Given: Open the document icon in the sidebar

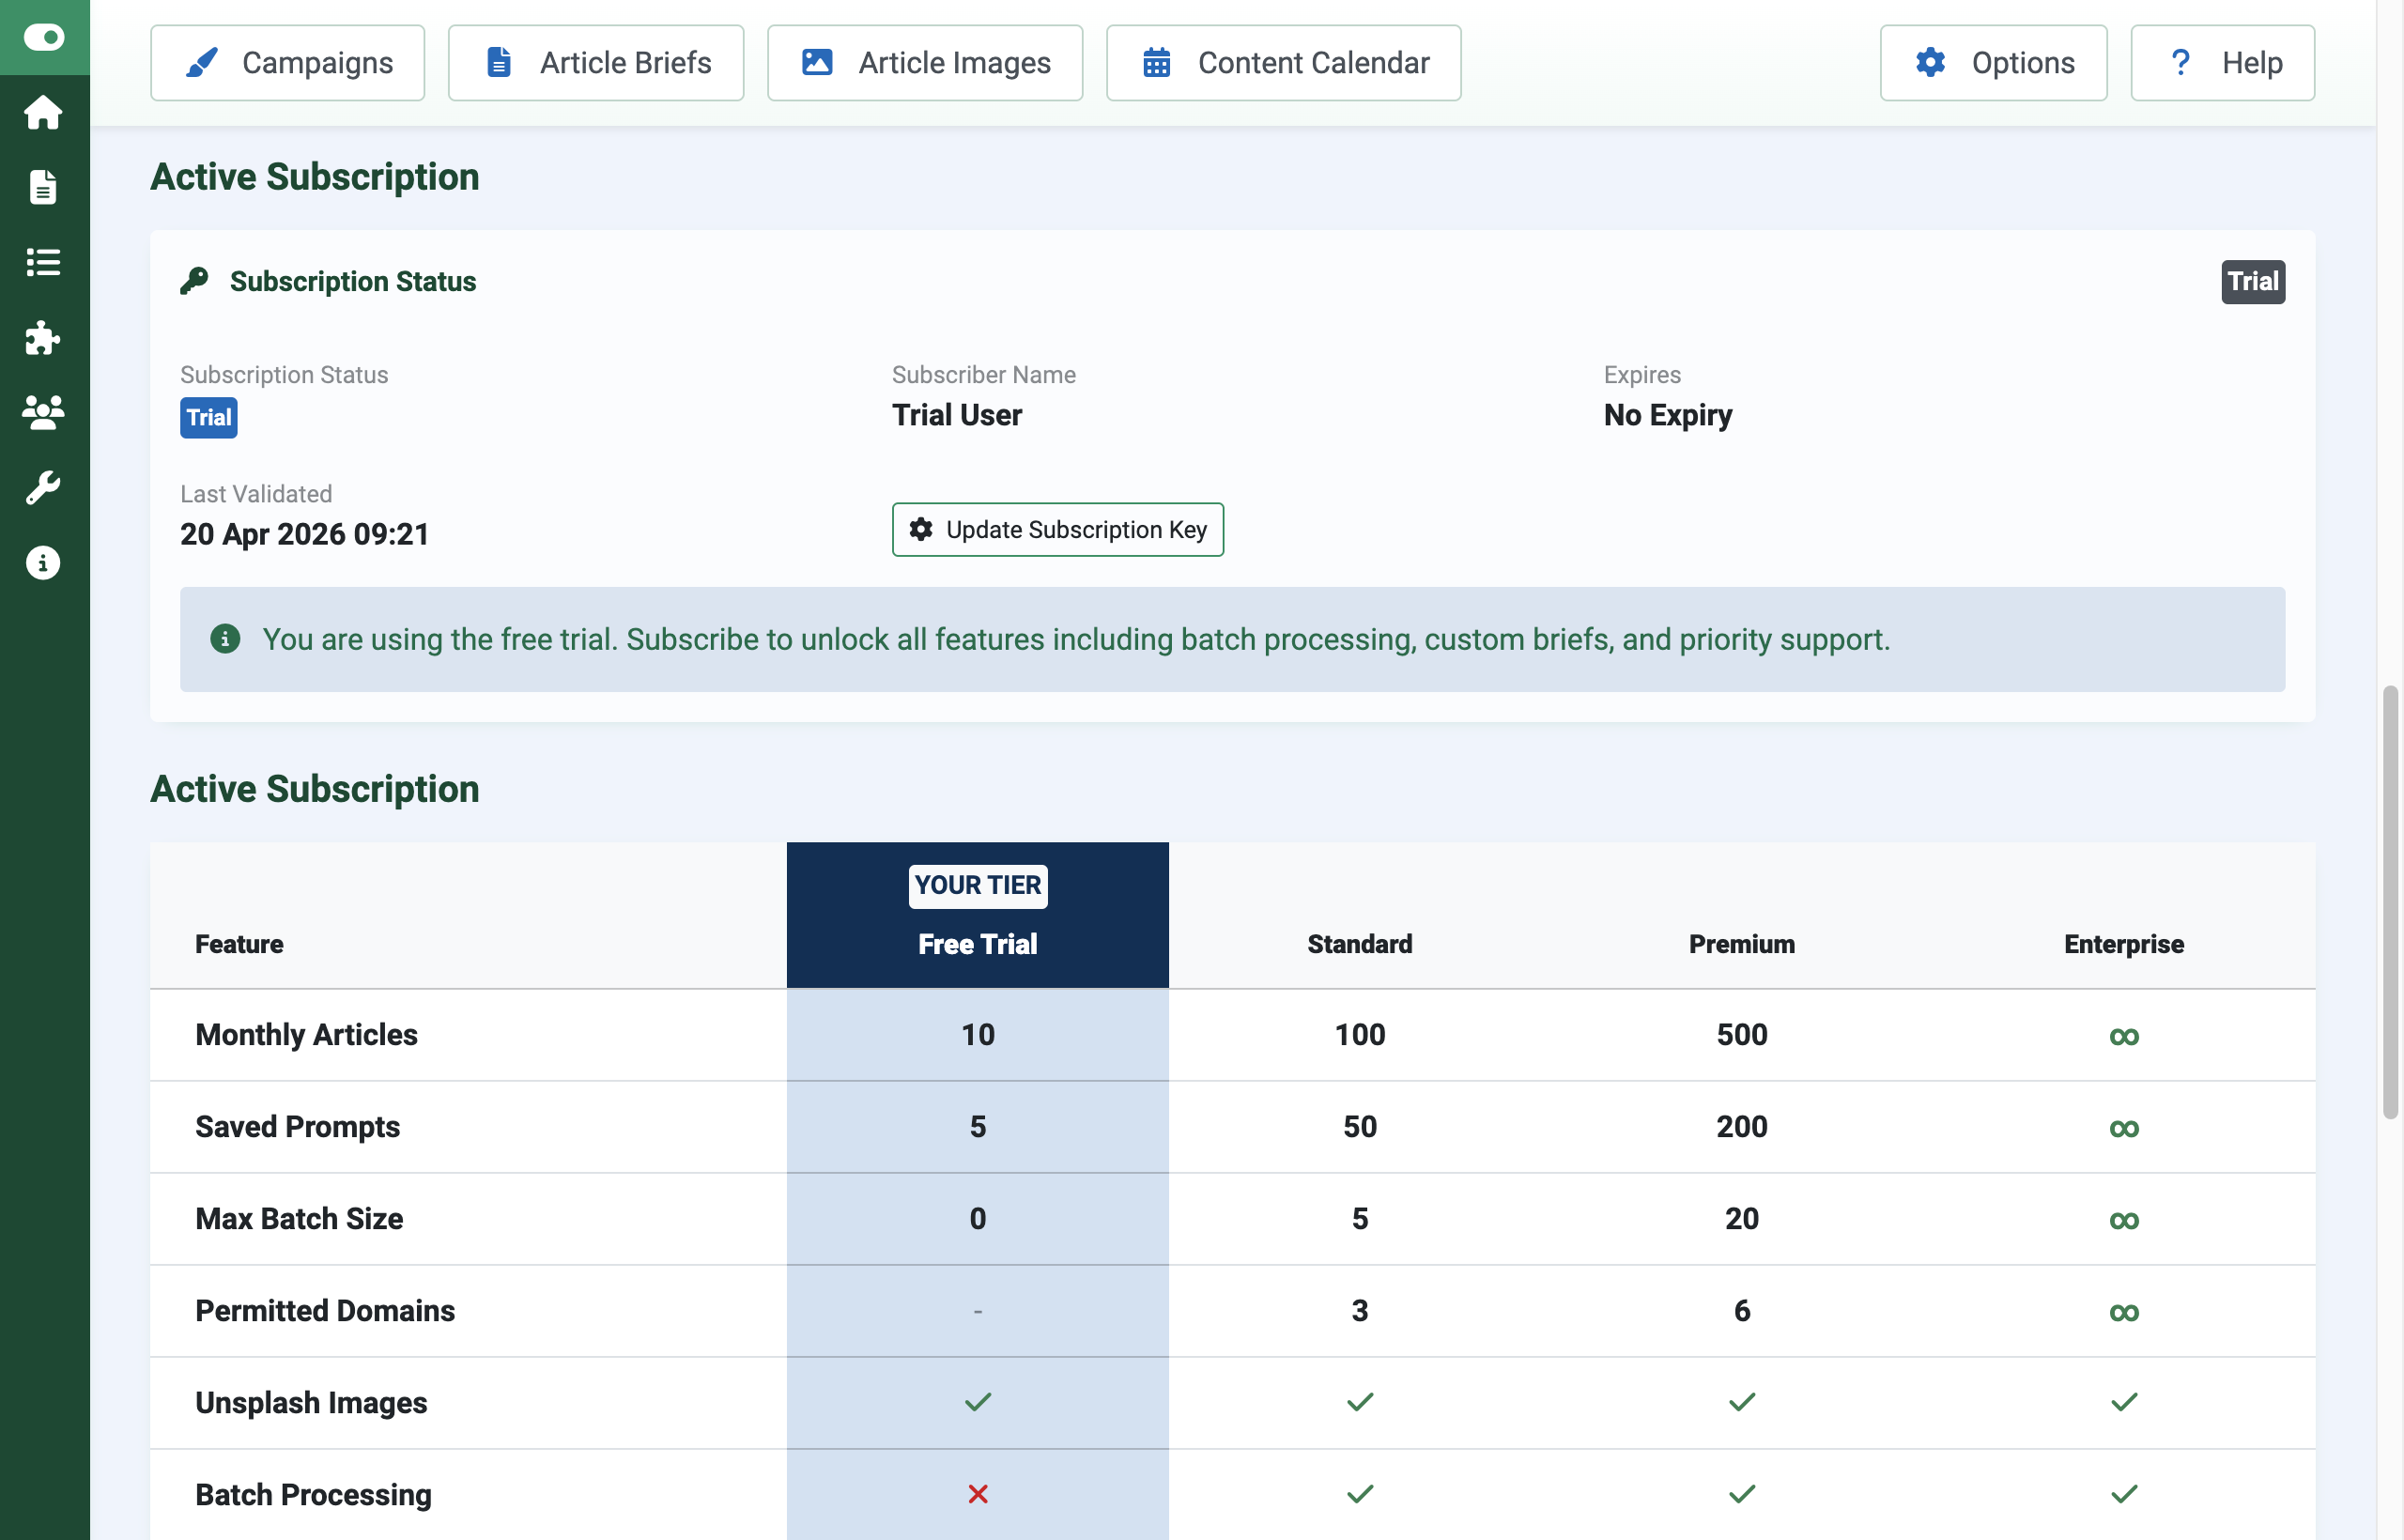Looking at the screenshot, I should pos(44,187).
